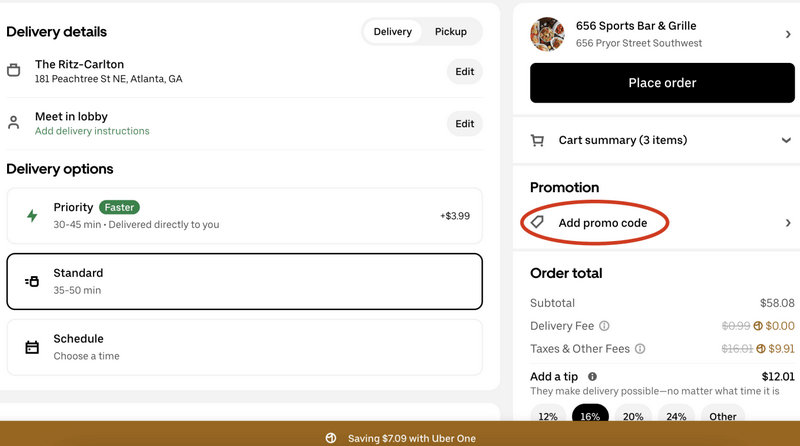Click the info icon next to Add a tip
The image size is (800, 446).
pos(593,377)
